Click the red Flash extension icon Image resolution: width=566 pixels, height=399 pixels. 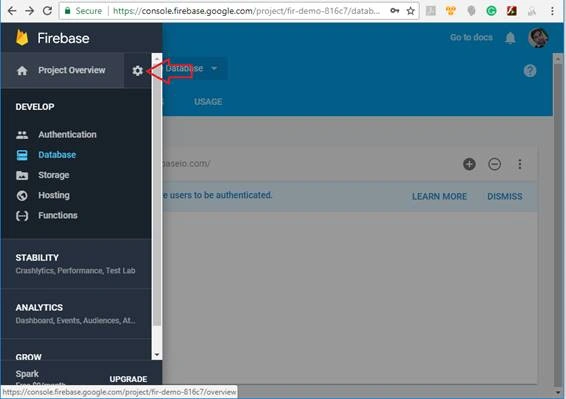point(511,11)
